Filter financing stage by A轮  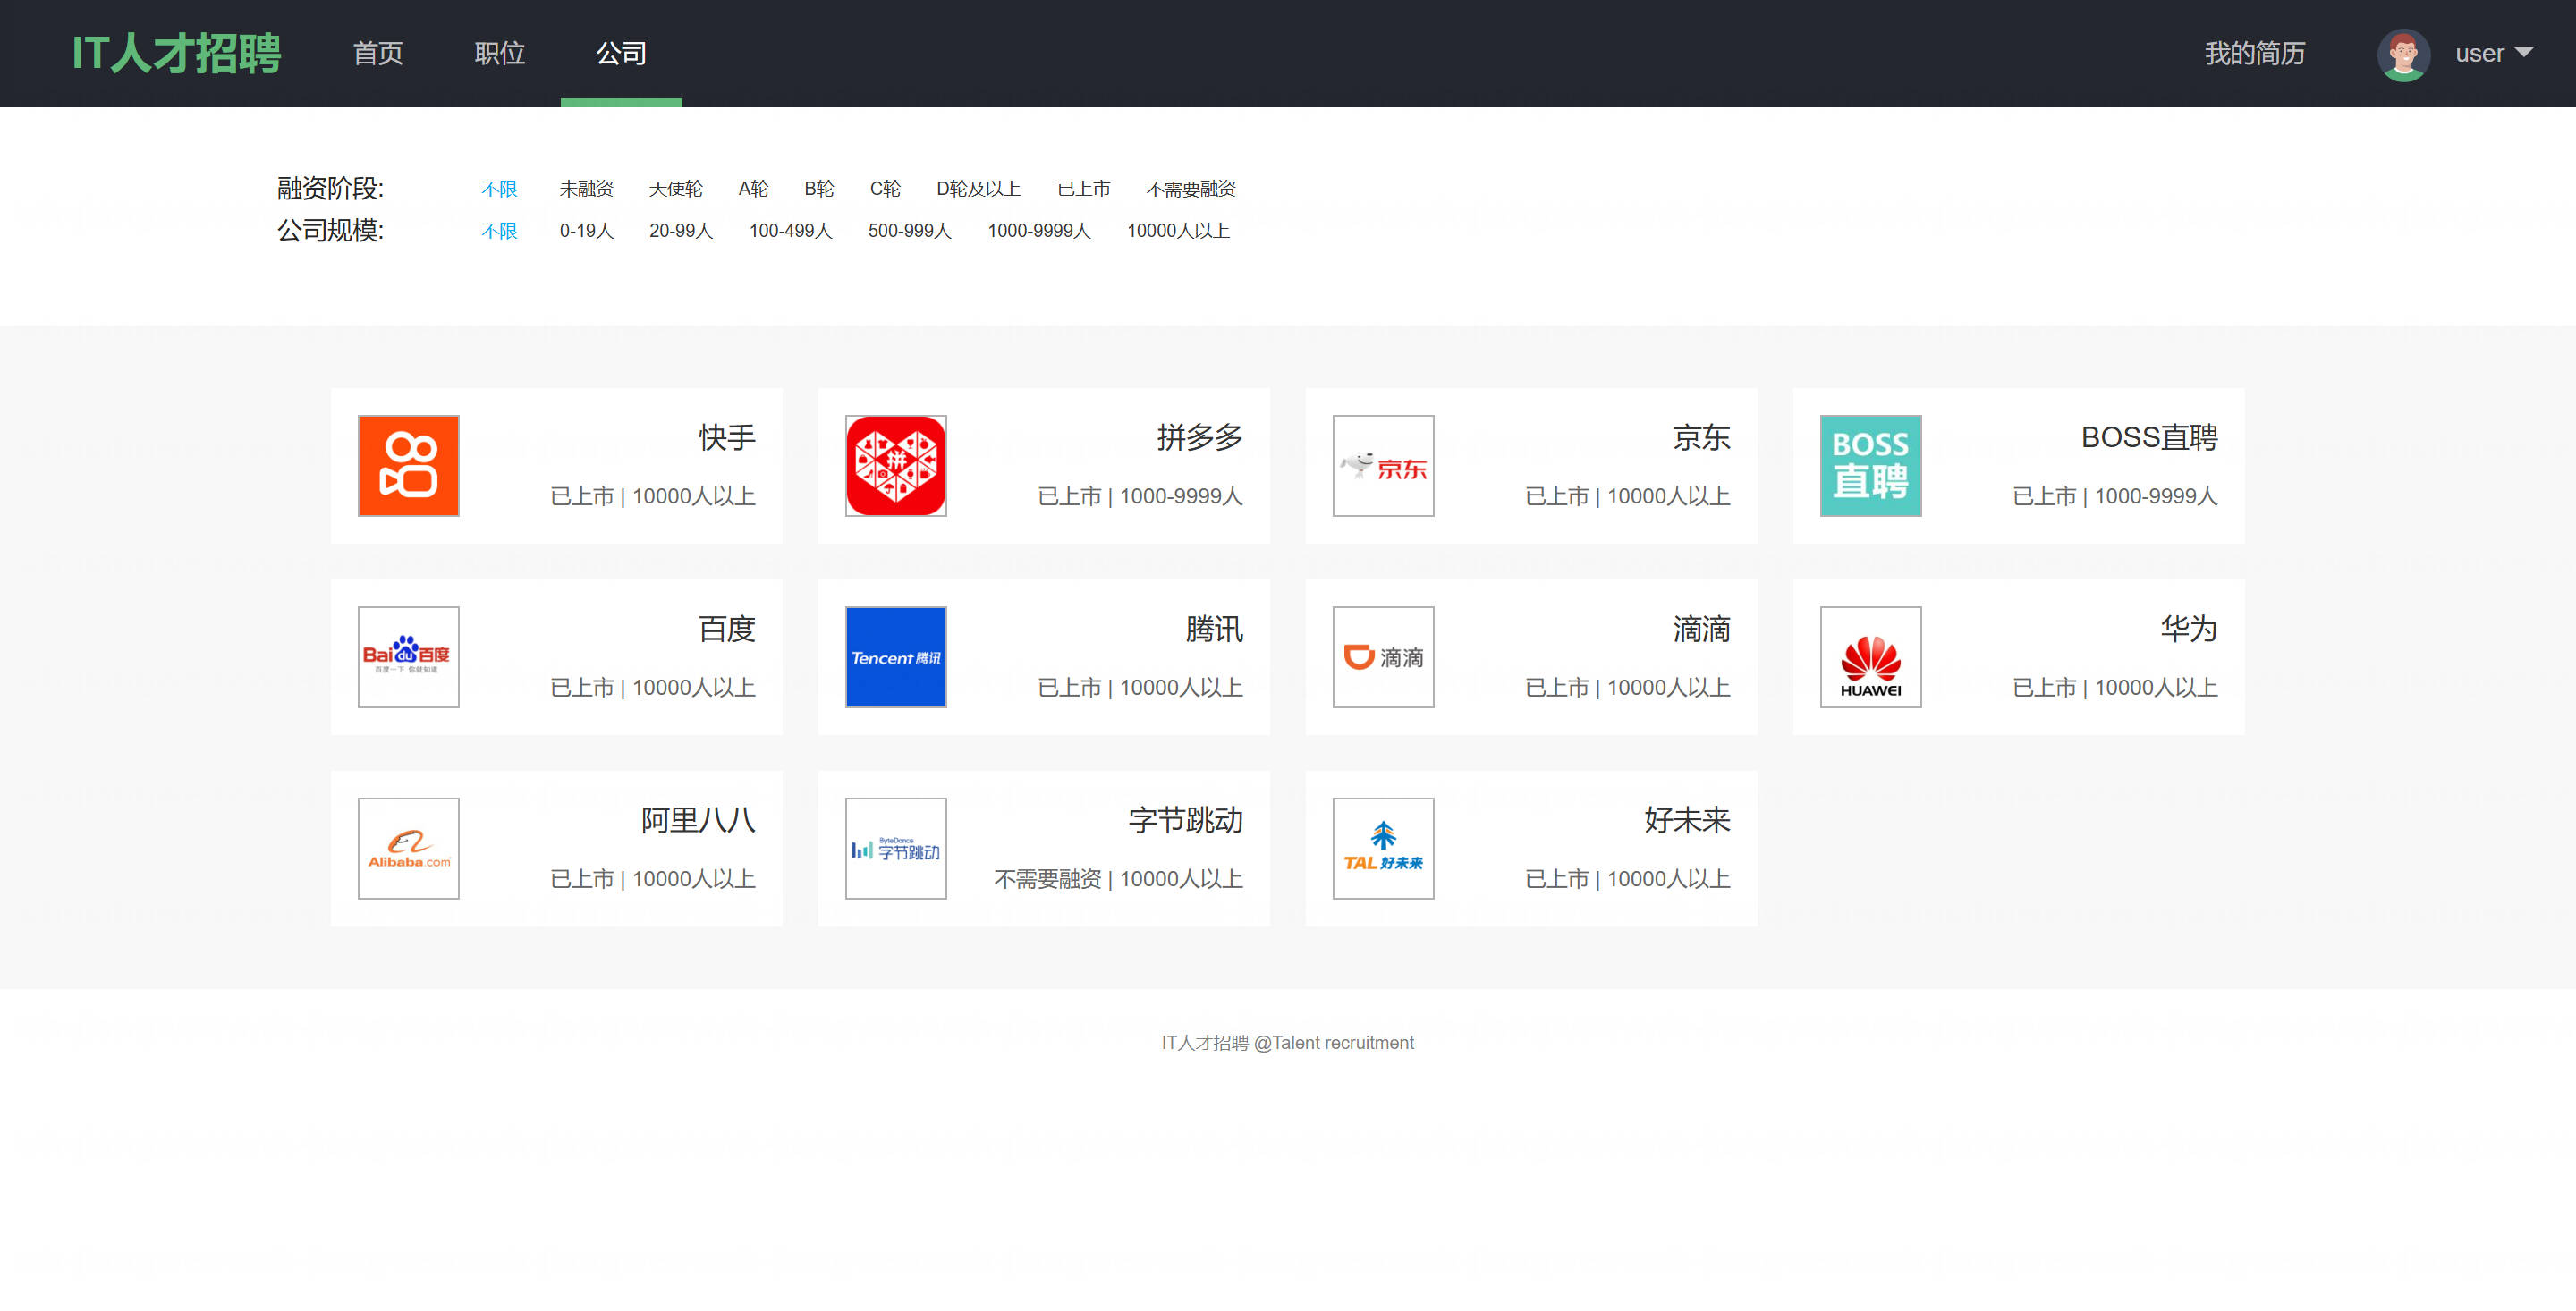click(753, 189)
